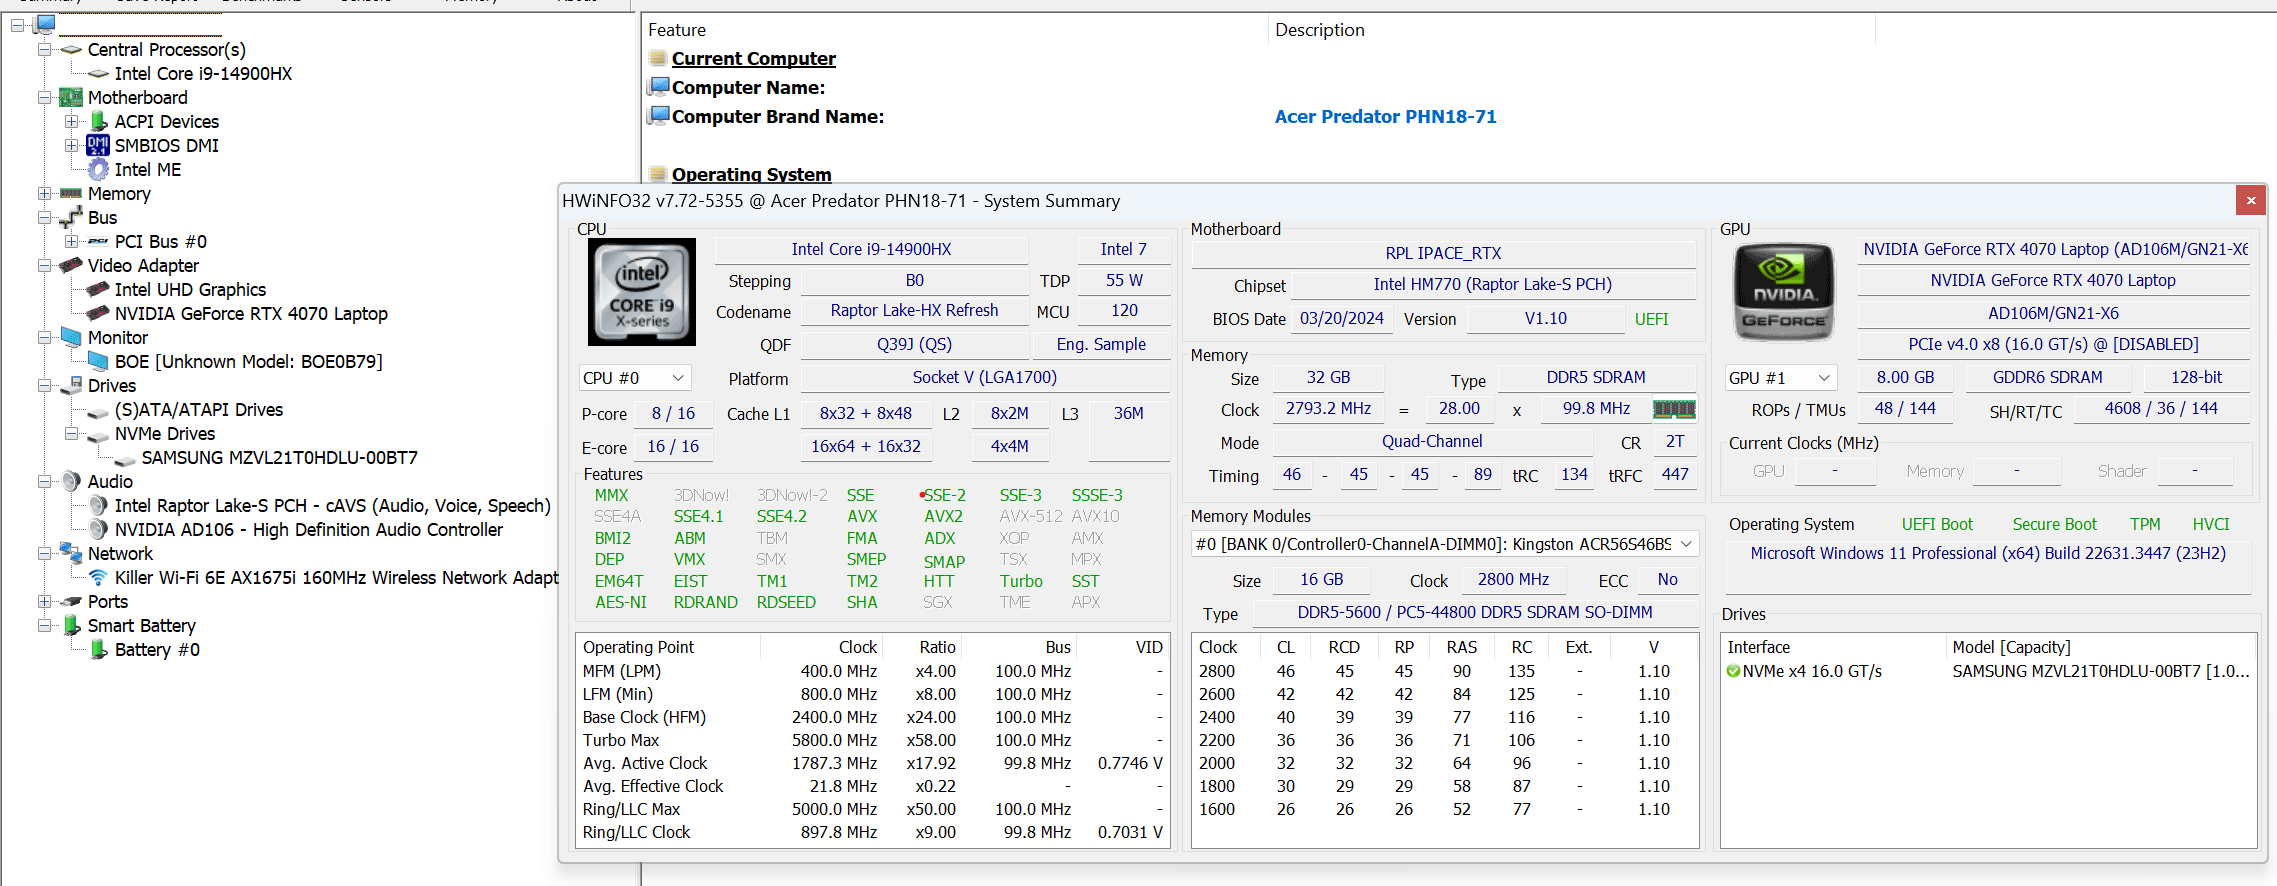2277x886 pixels.
Task: Click the Memory tree icon
Action: click(x=71, y=194)
